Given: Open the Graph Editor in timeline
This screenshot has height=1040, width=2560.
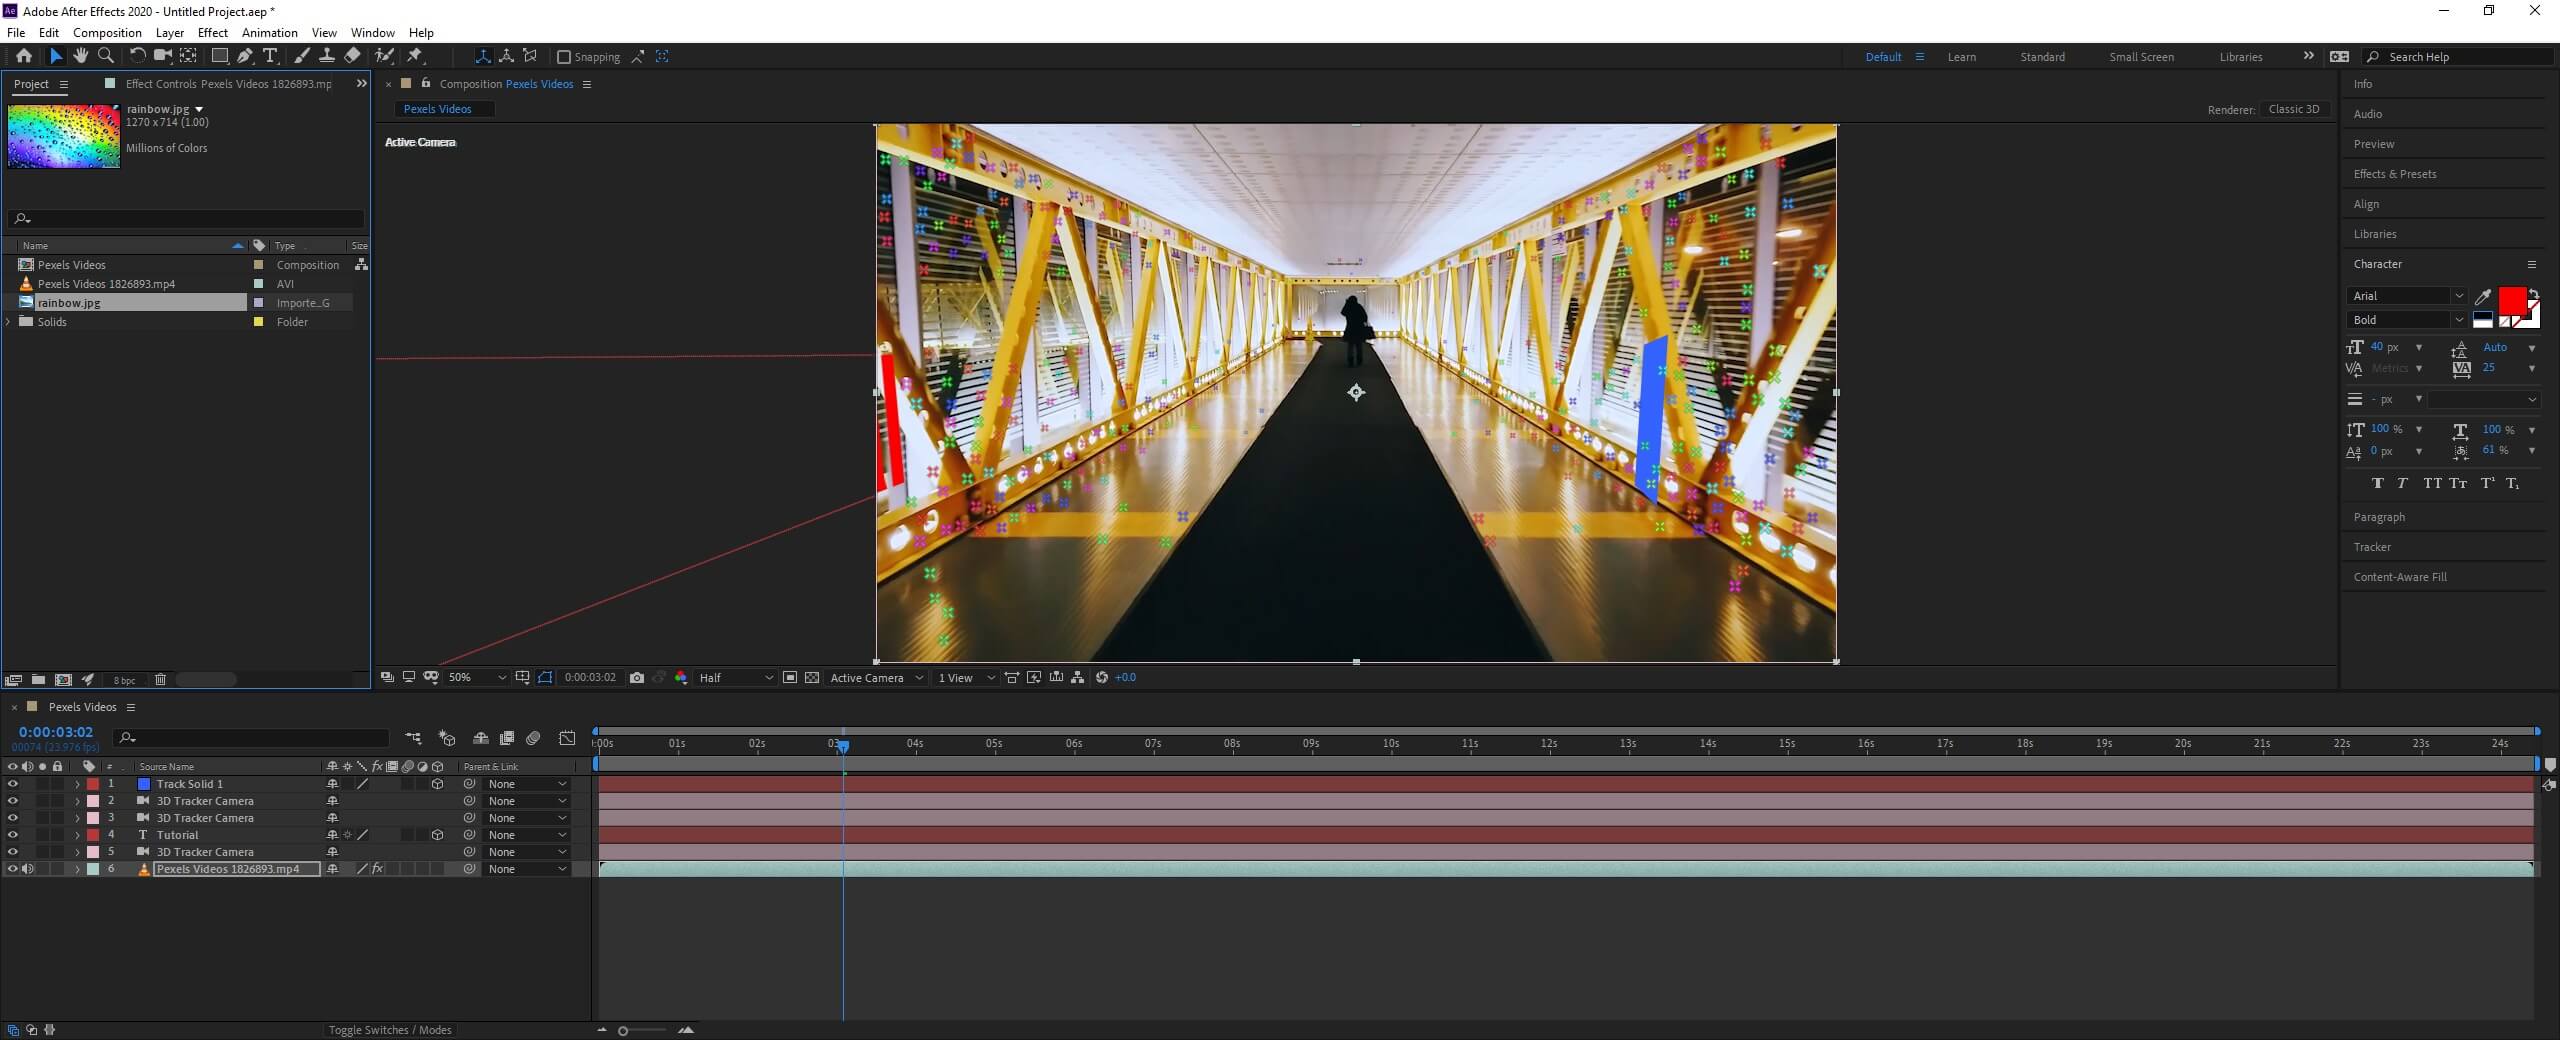Looking at the screenshot, I should tap(567, 738).
